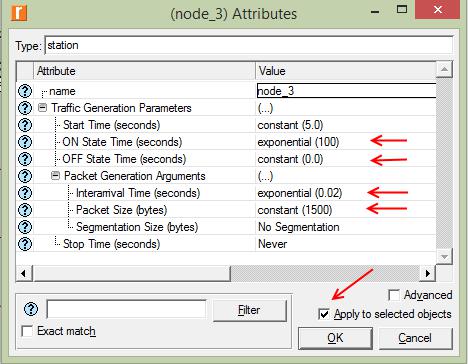Click the name attribute label
Image resolution: width=468 pixels, height=364 pixels.
coord(62,91)
